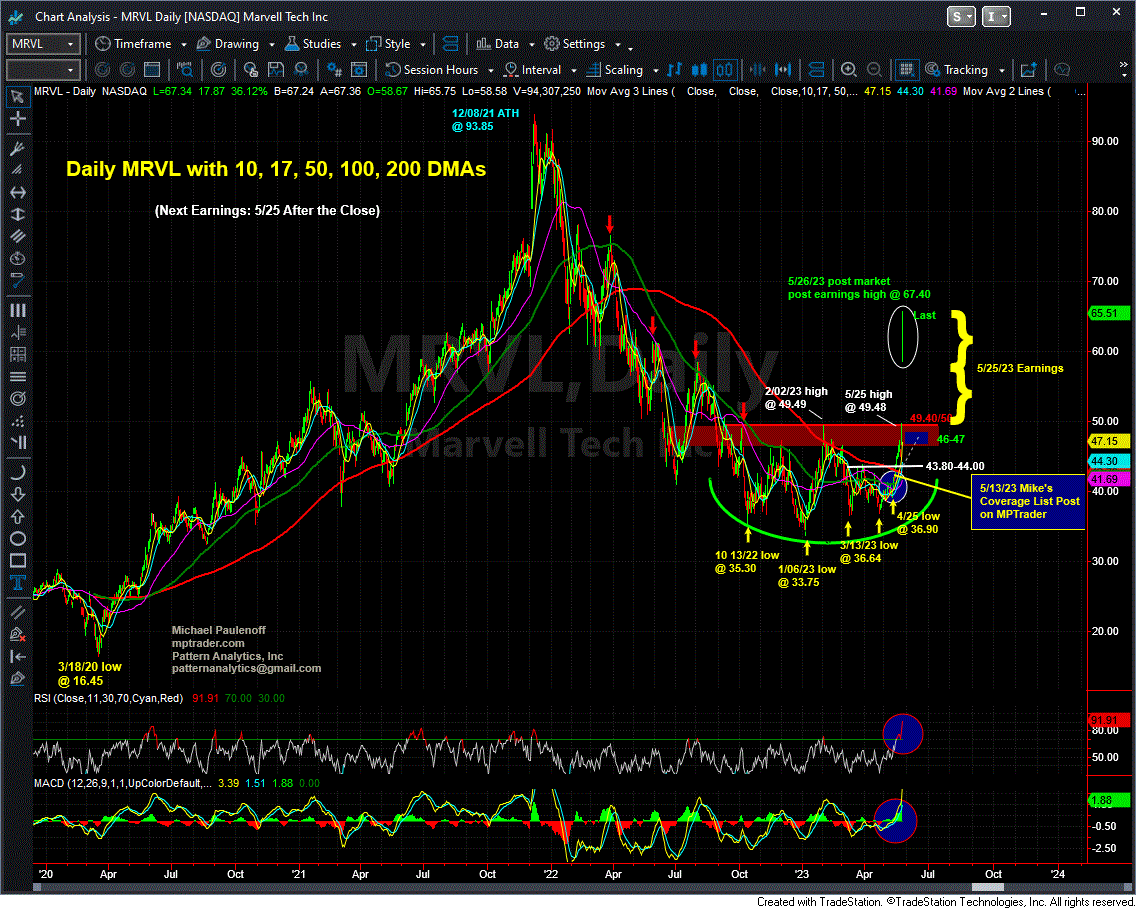Open the Studies menu
The image size is (1136, 908).
pos(322,44)
